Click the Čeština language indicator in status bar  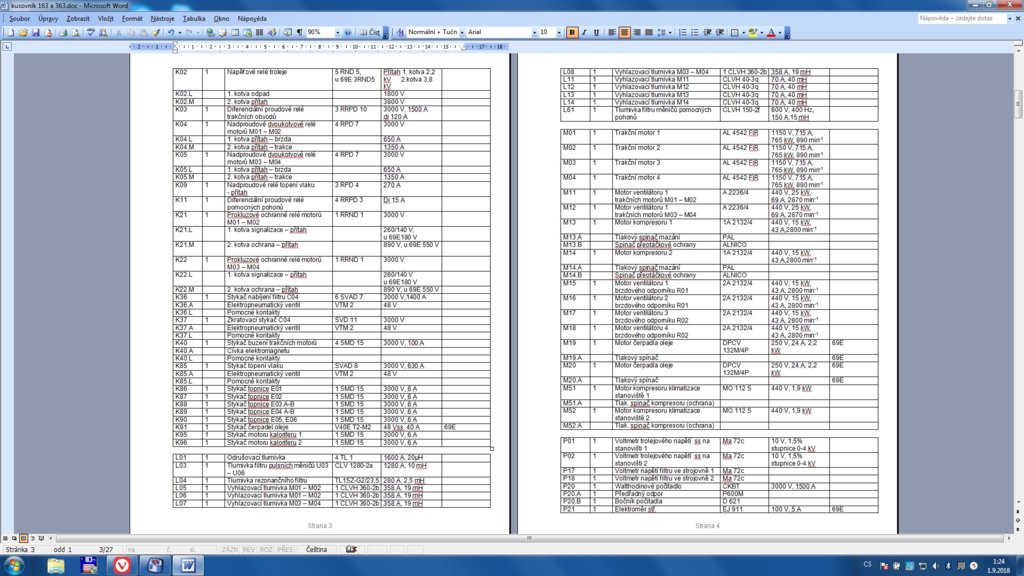tap(315, 549)
